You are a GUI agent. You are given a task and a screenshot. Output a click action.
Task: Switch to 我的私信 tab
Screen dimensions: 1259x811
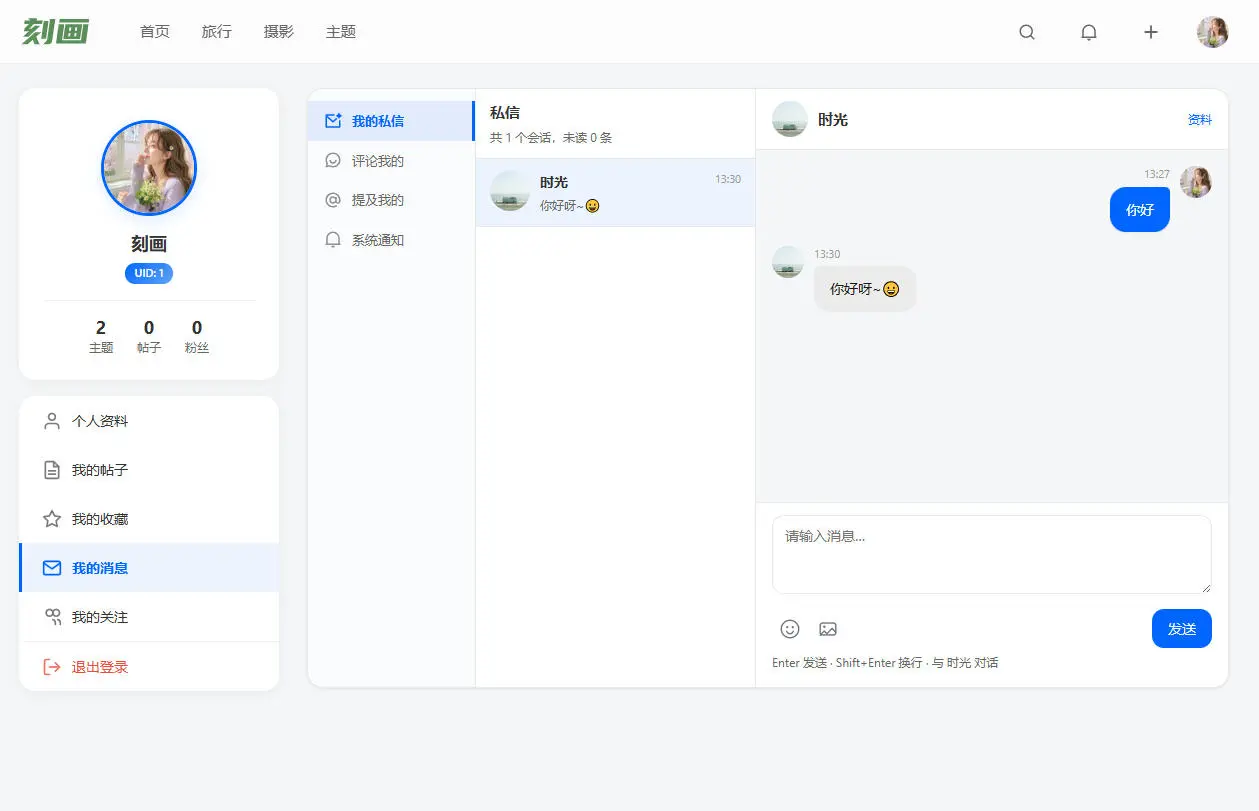pyautogui.click(x=391, y=121)
